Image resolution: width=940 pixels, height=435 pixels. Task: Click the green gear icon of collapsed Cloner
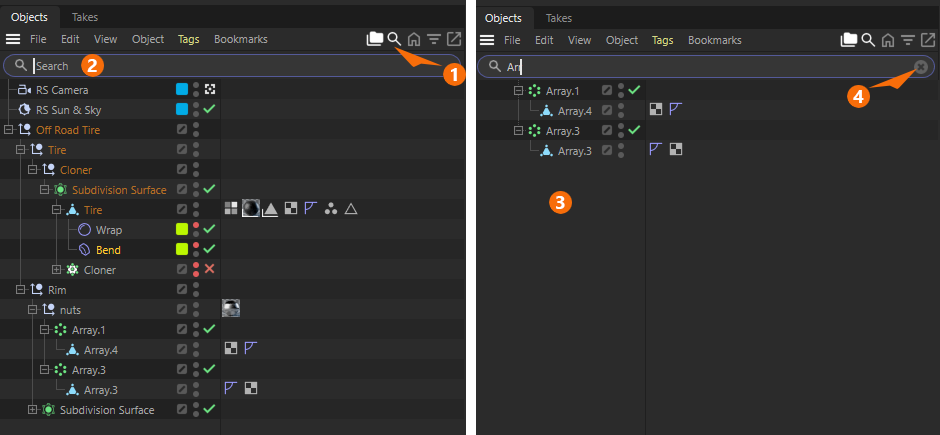[x=73, y=270]
